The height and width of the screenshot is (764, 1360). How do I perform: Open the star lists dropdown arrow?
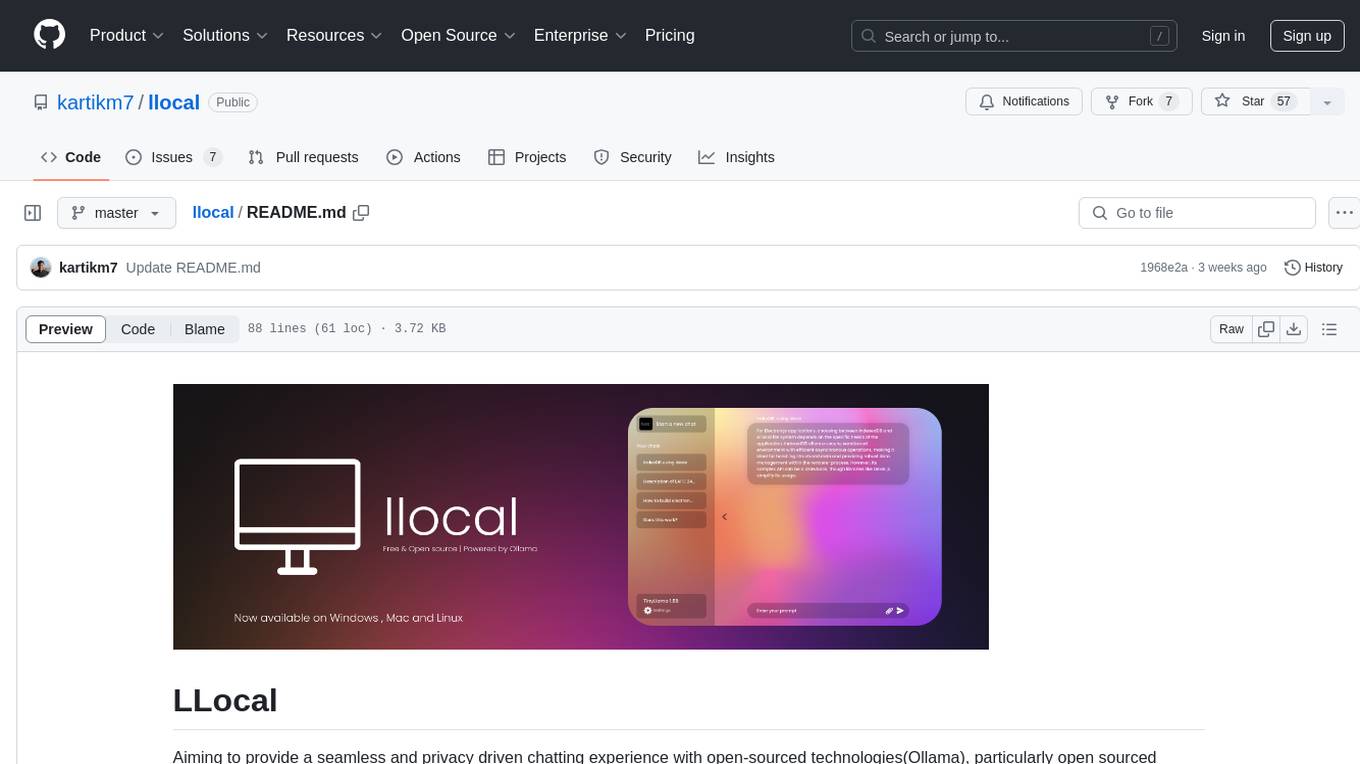(x=1327, y=102)
